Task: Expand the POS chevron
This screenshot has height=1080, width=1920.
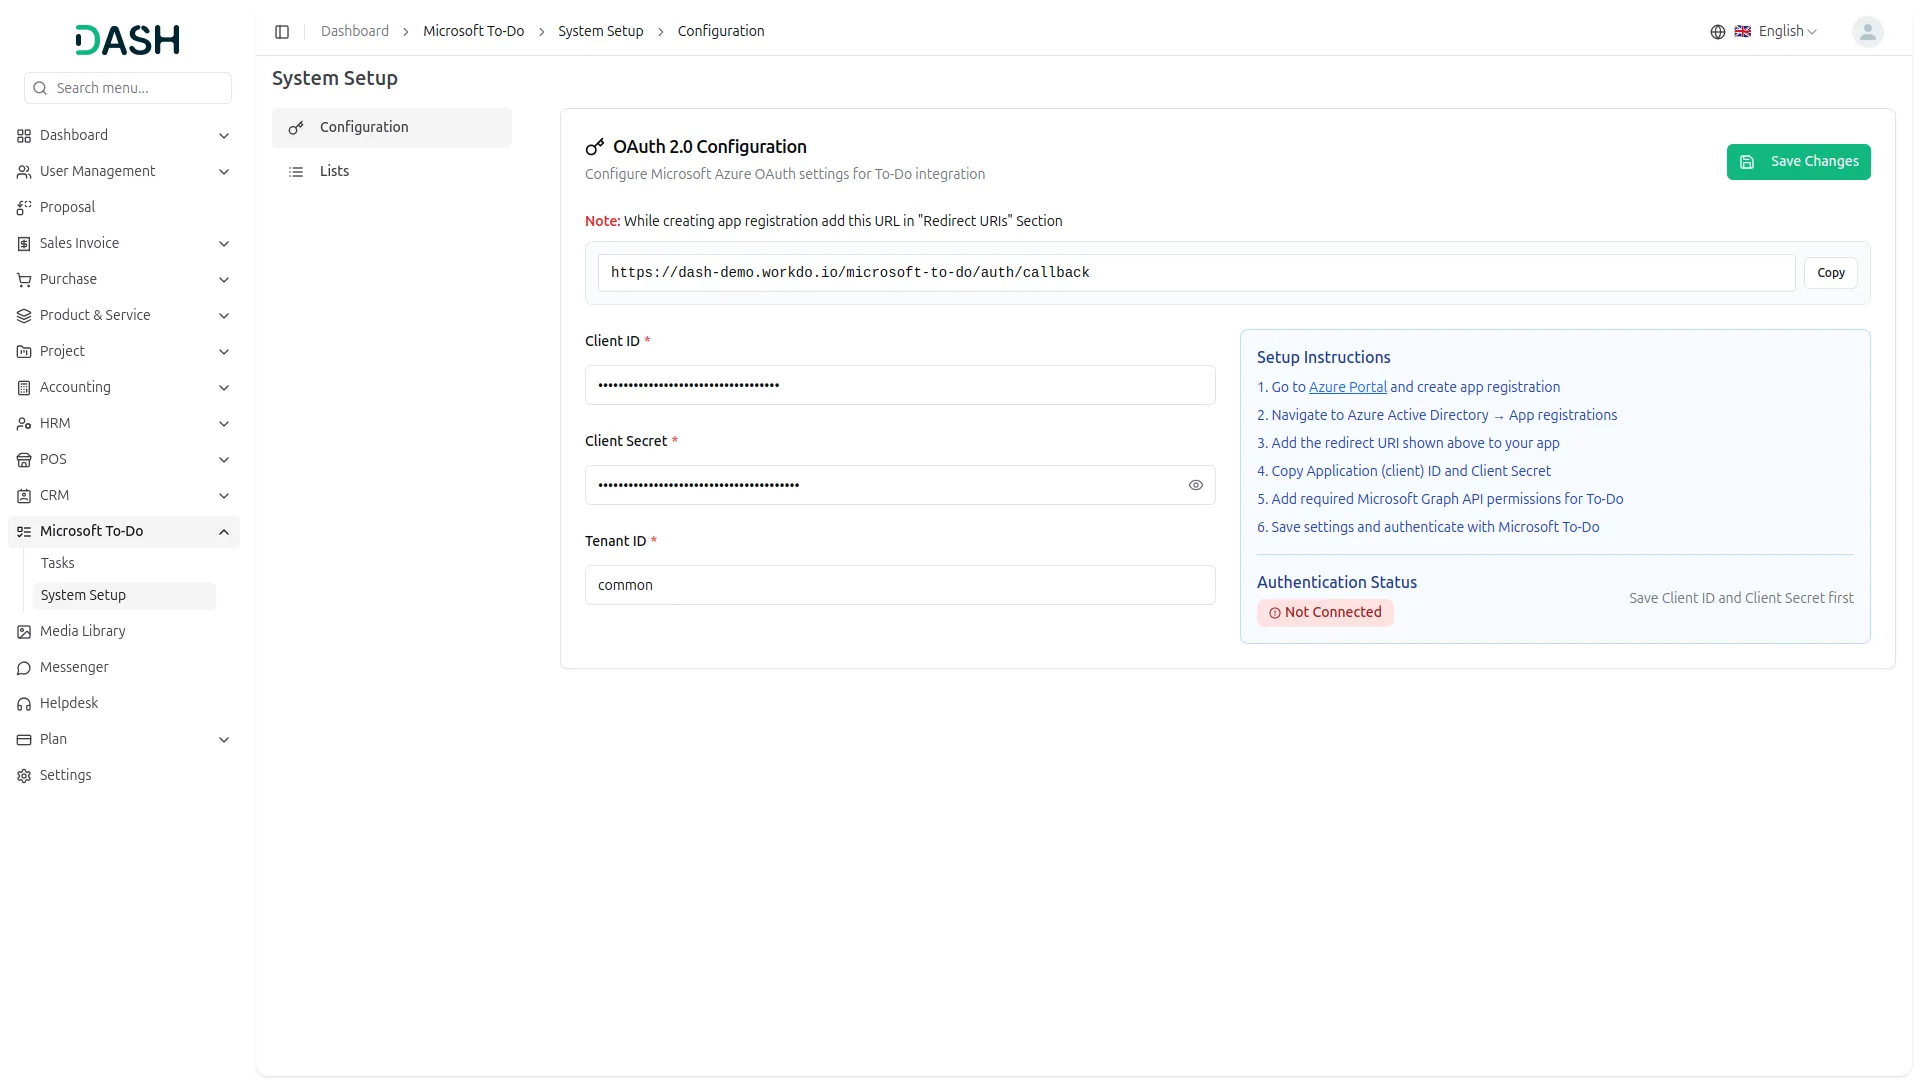Action: [224, 460]
